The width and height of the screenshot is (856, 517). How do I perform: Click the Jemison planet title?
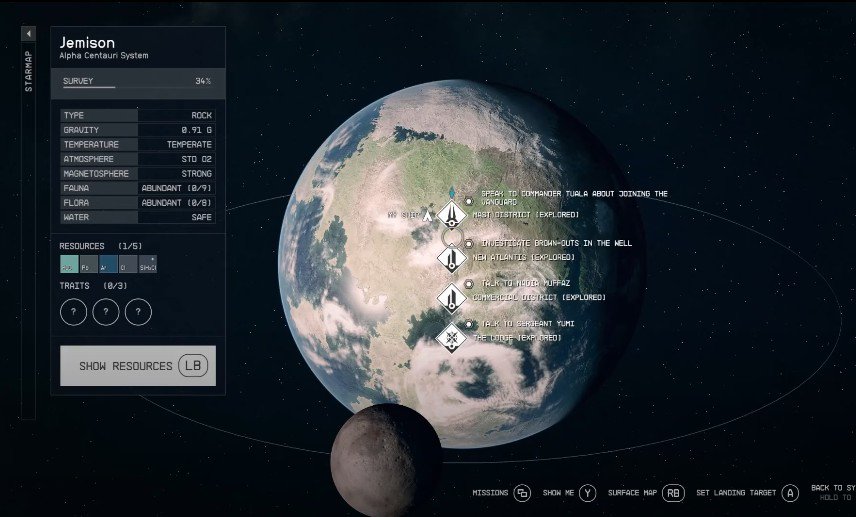87,43
